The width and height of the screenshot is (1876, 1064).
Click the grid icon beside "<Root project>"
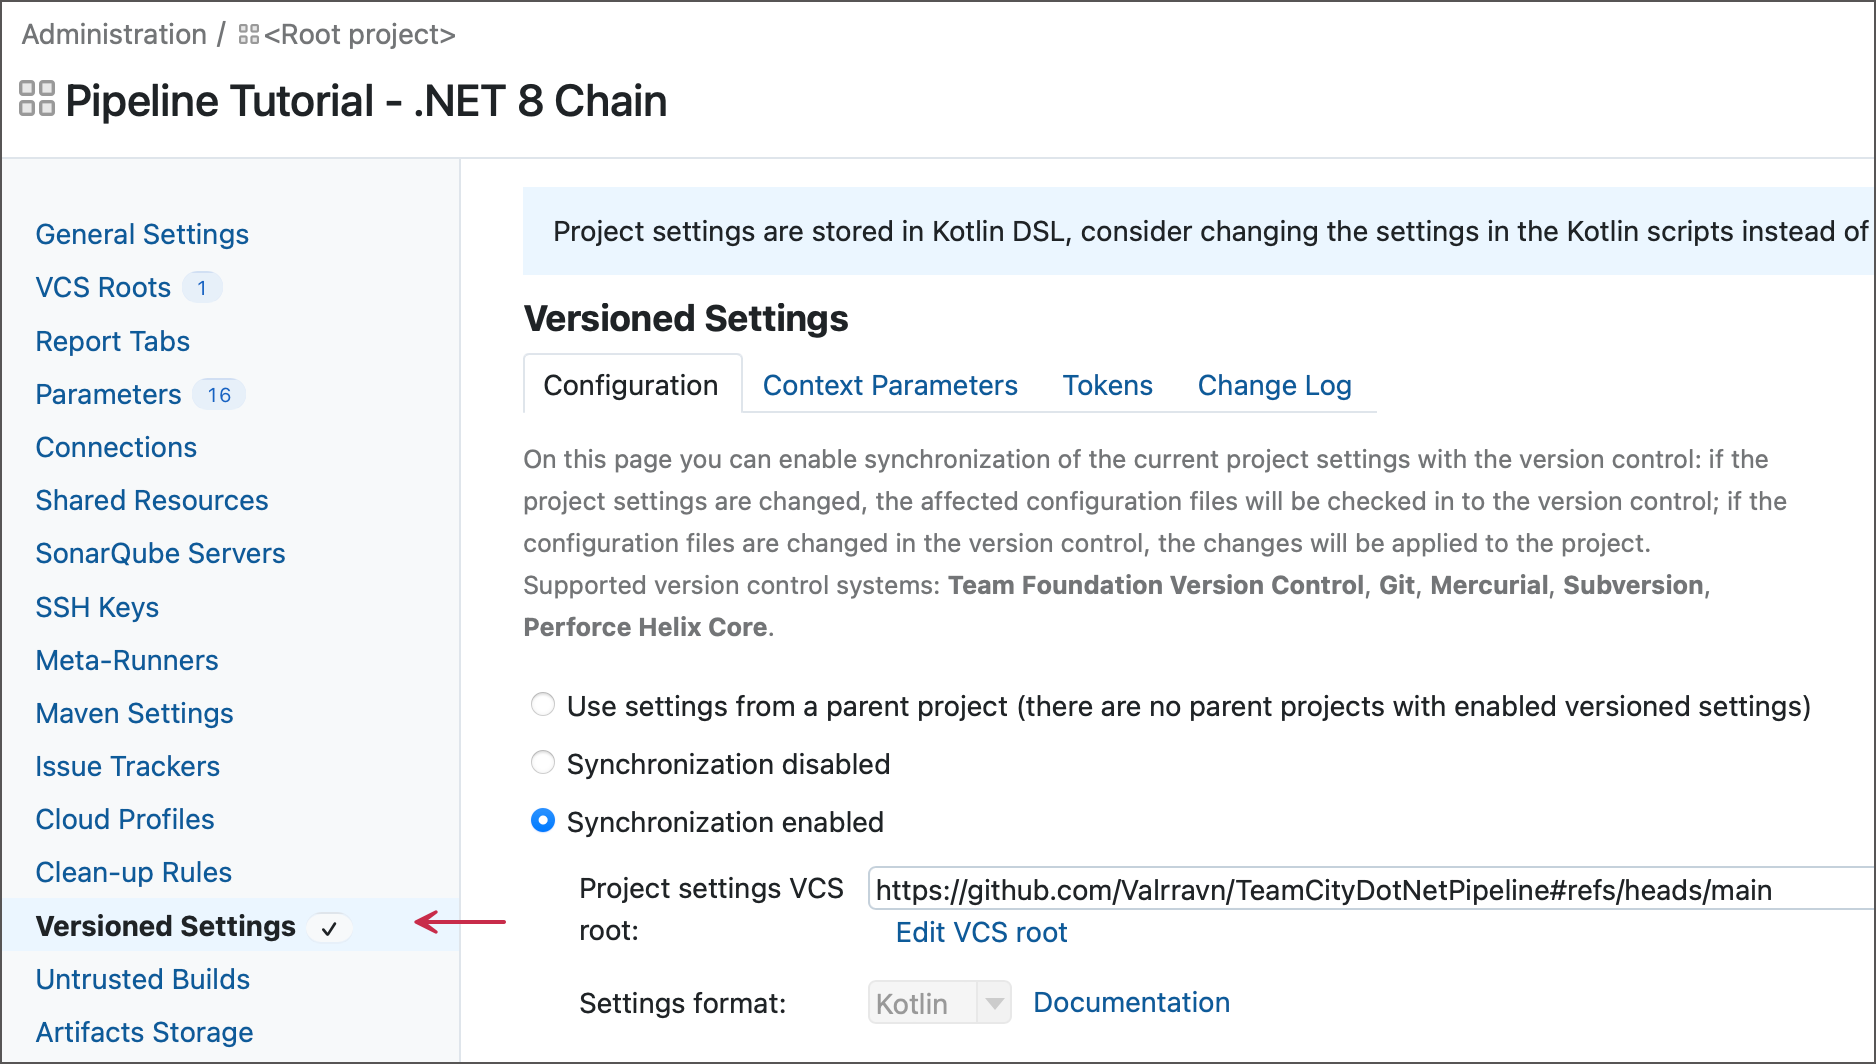point(247,33)
